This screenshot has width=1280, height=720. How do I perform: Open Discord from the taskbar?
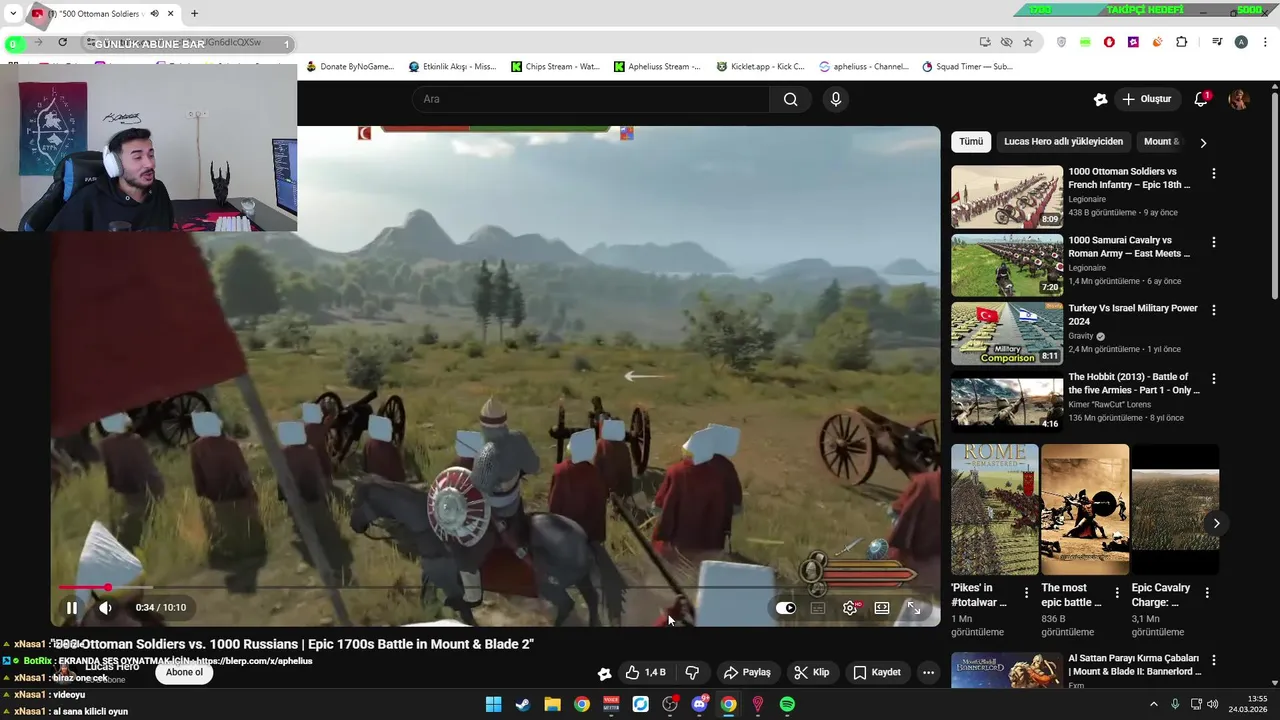click(699, 704)
